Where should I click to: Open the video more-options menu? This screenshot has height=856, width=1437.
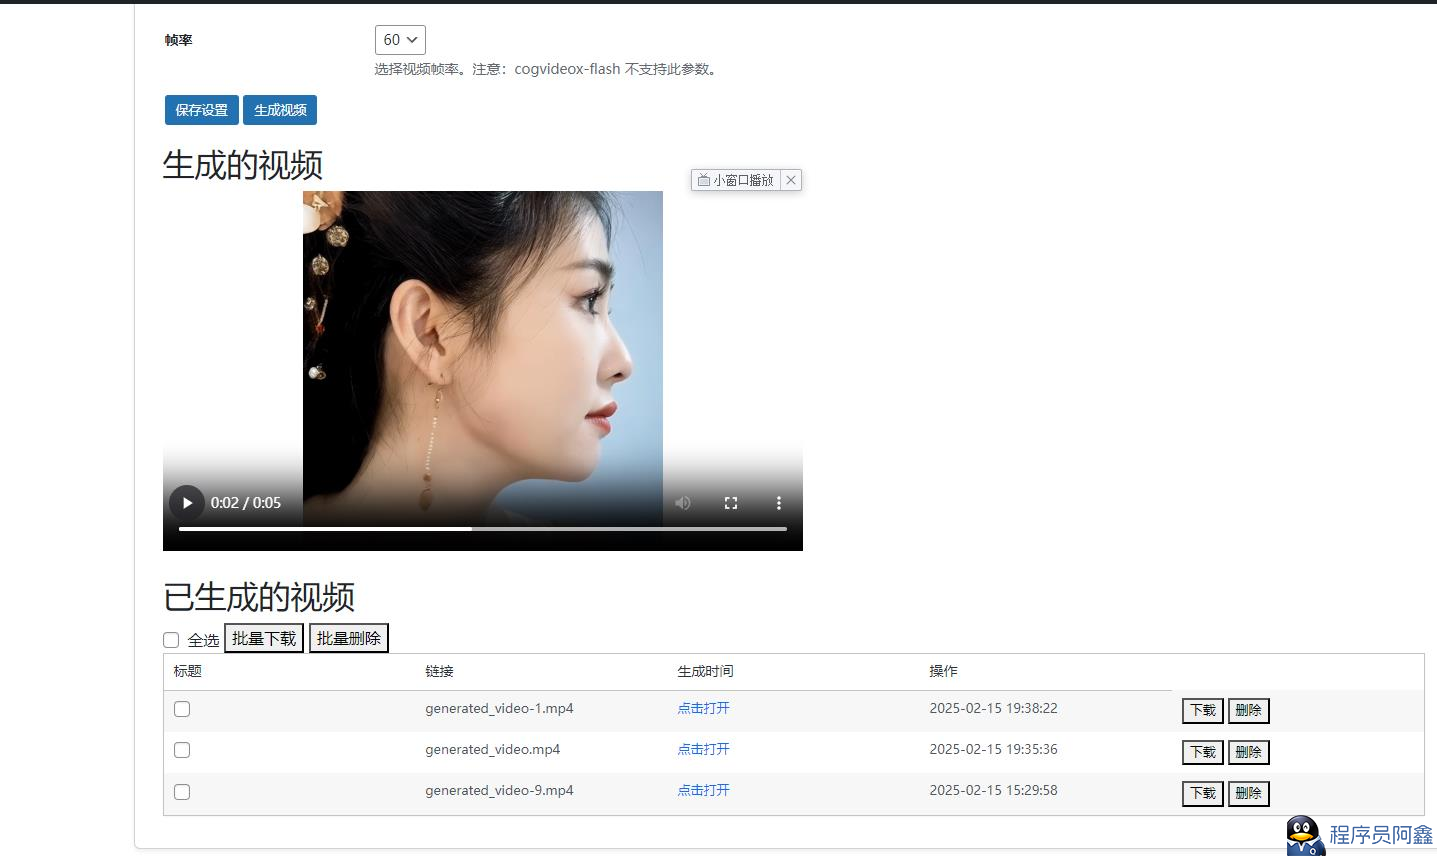[x=779, y=503]
